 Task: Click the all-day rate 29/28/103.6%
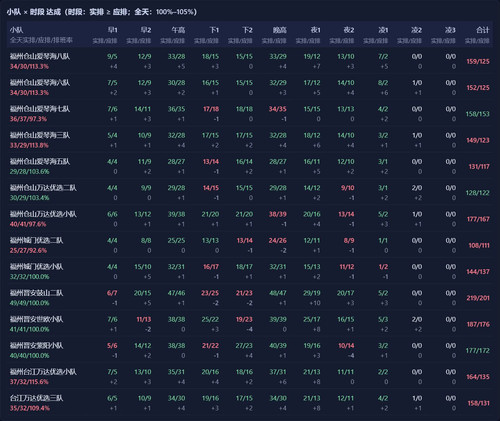[x=30, y=172]
